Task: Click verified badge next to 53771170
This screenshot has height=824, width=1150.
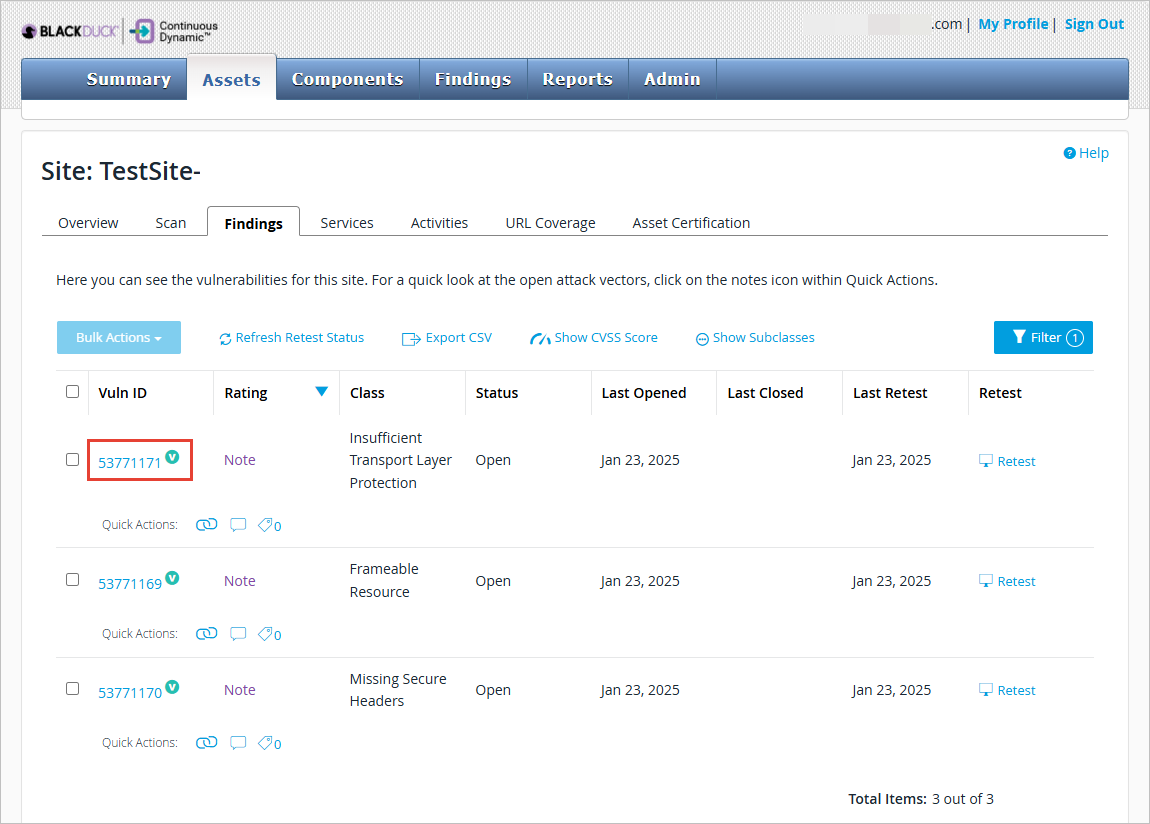Action: 172,687
